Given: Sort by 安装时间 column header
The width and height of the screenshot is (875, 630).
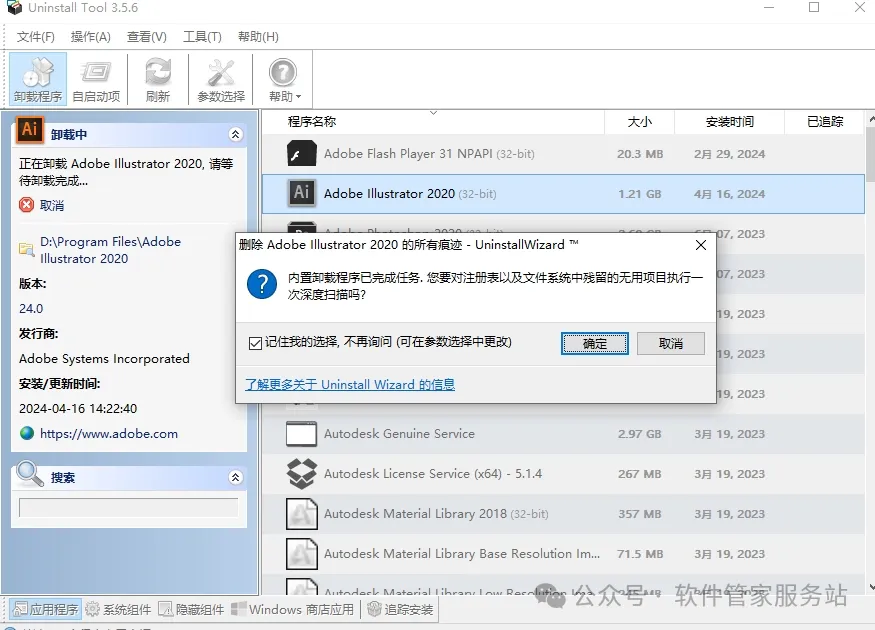Looking at the screenshot, I should point(729,122).
